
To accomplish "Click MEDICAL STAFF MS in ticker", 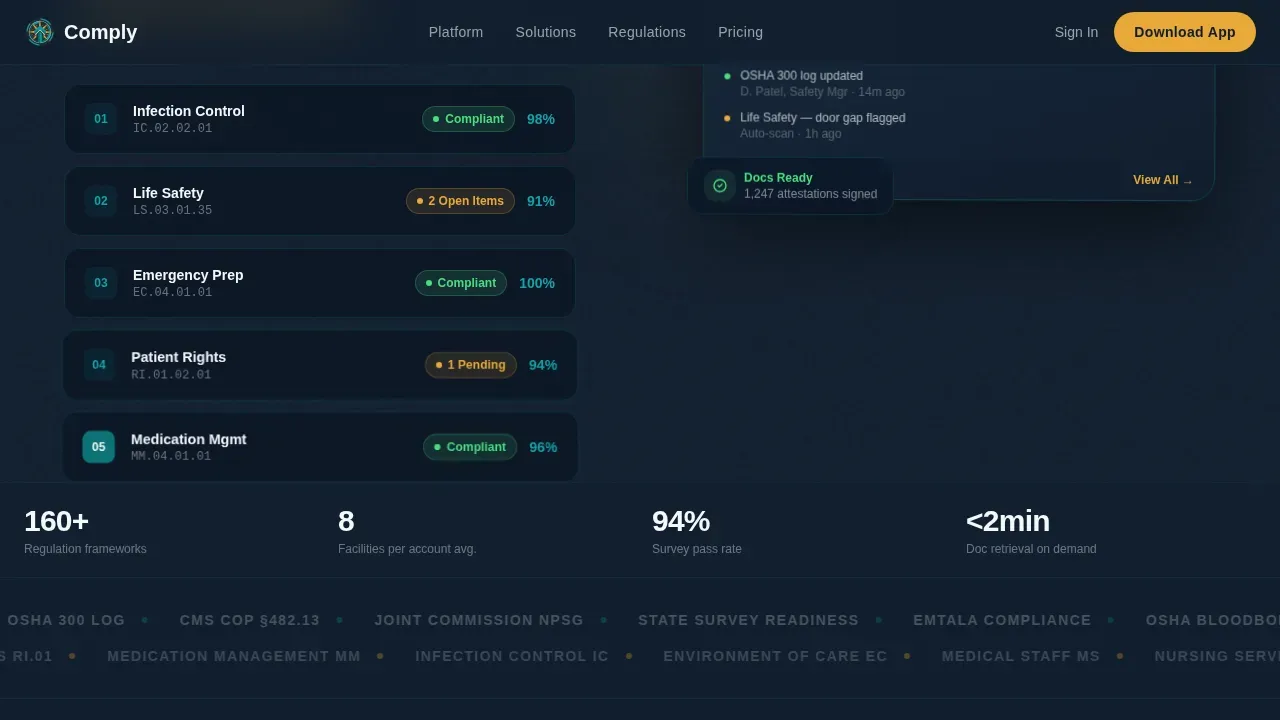I will 1021,656.
